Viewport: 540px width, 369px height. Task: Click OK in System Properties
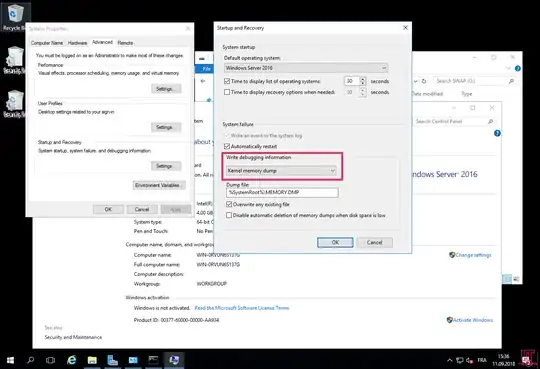pyautogui.click(x=108, y=209)
